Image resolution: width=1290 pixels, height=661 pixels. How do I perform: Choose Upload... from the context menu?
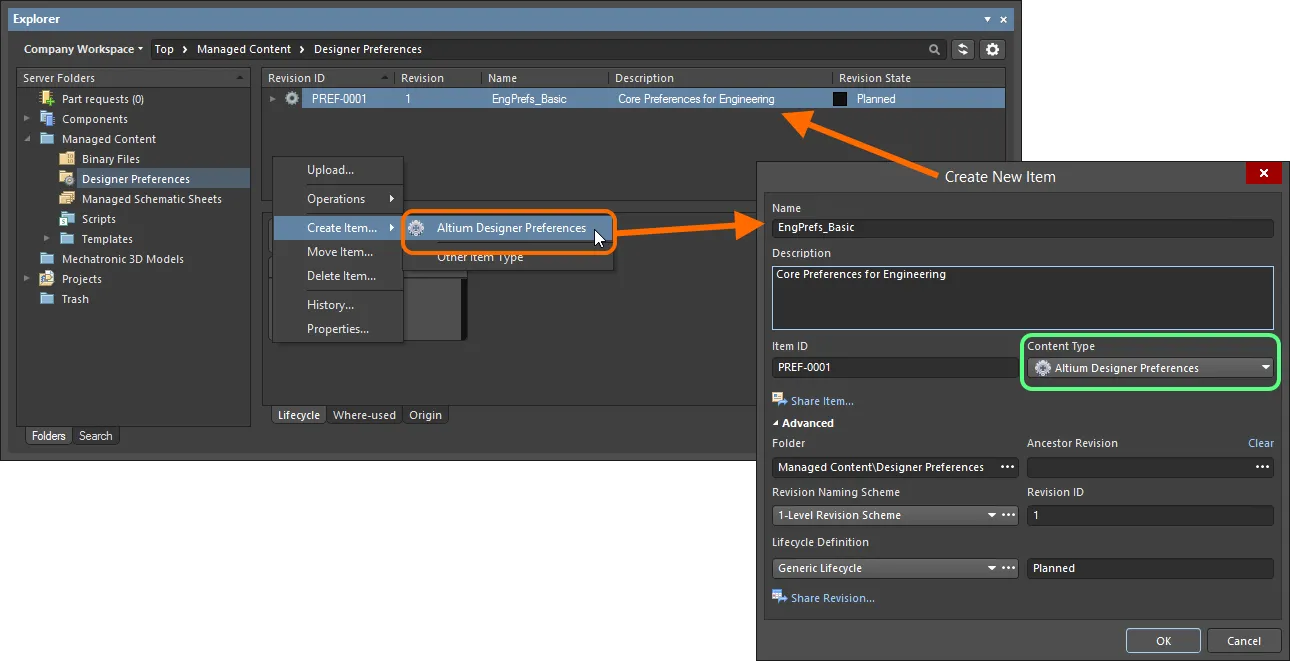330,170
